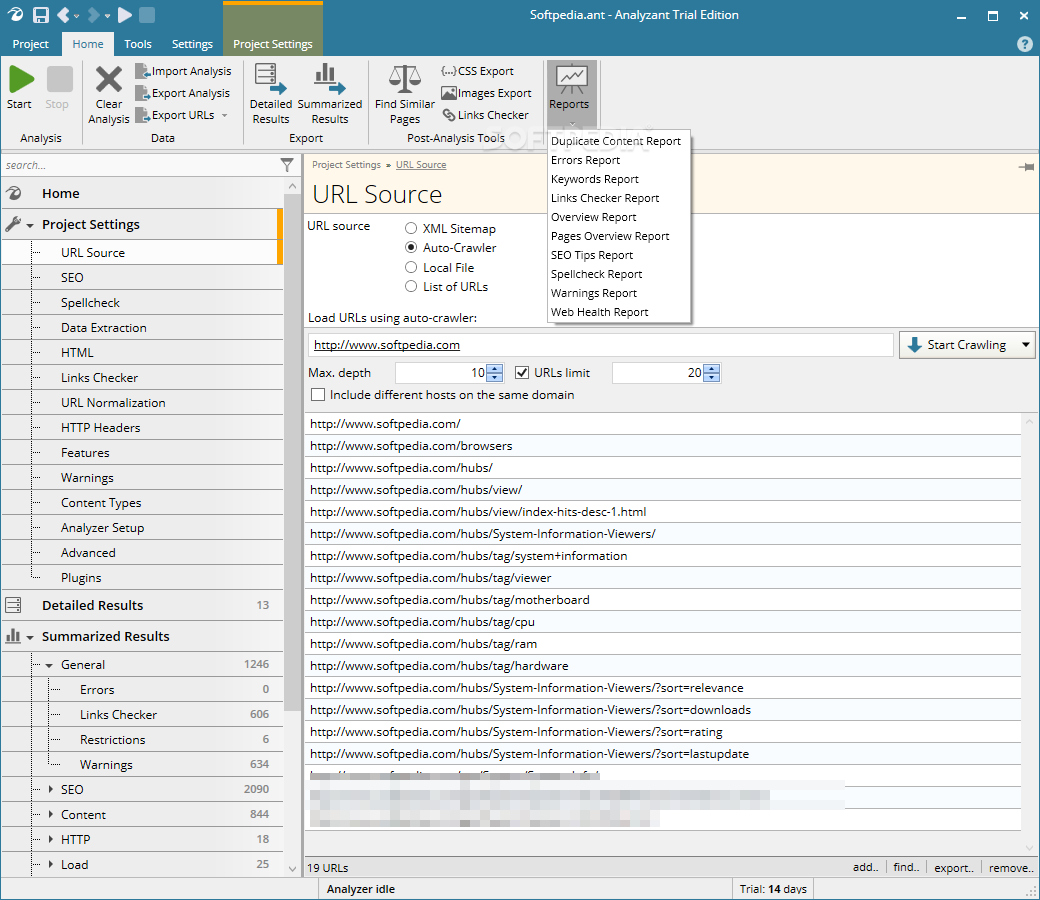This screenshot has height=900, width=1040.
Task: Switch to the Settings ribbon tab
Action: [192, 44]
